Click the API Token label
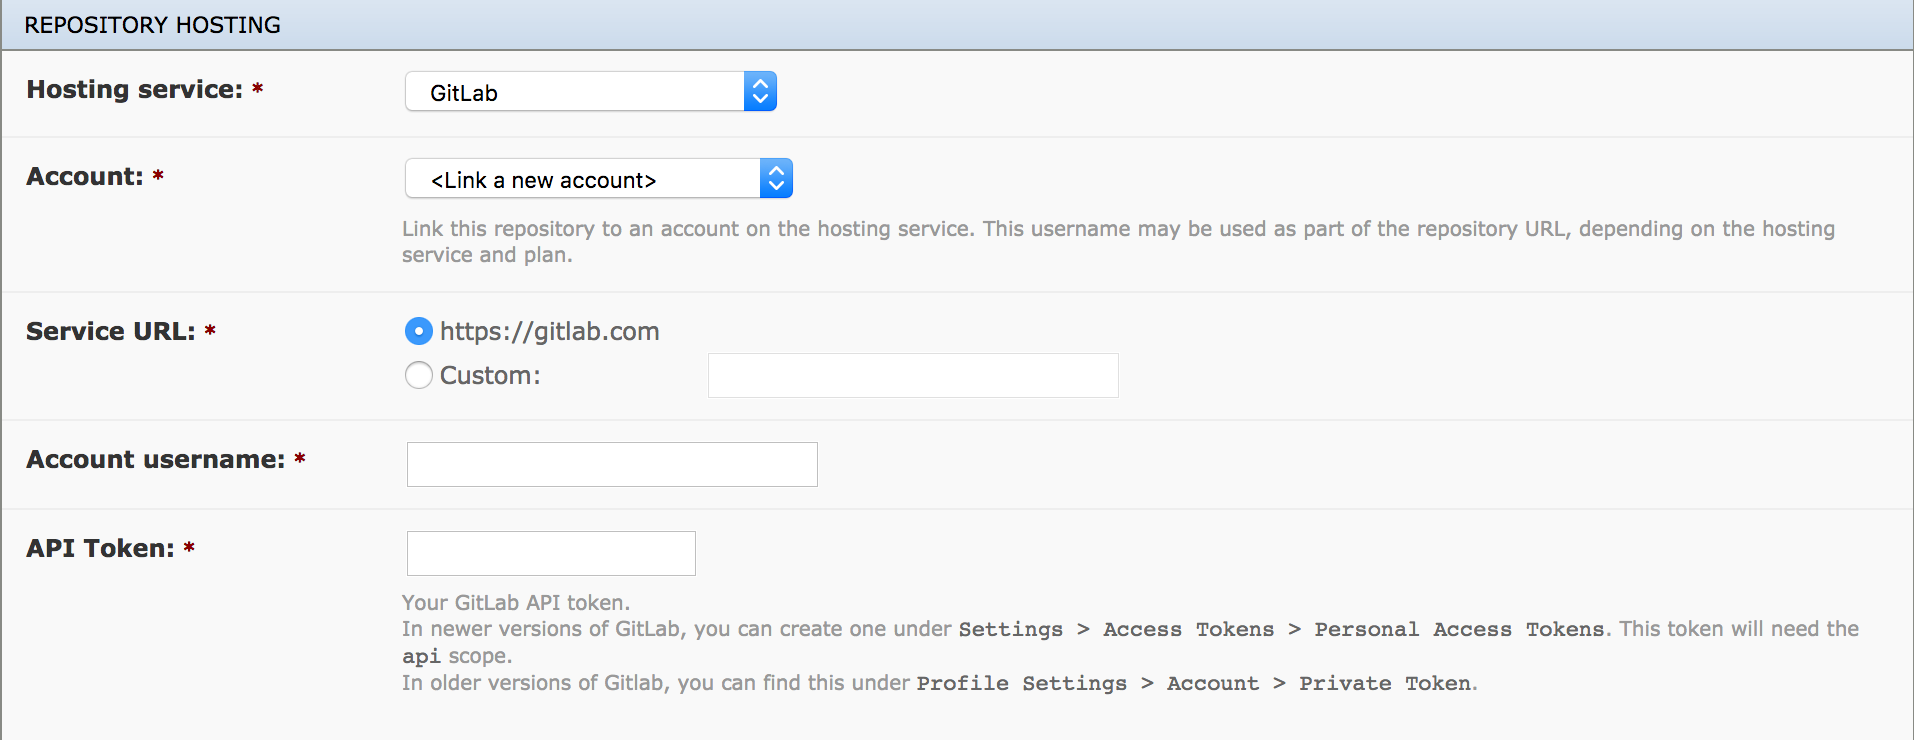Screen dimensions: 1914x740 pyautogui.click(x=100, y=548)
